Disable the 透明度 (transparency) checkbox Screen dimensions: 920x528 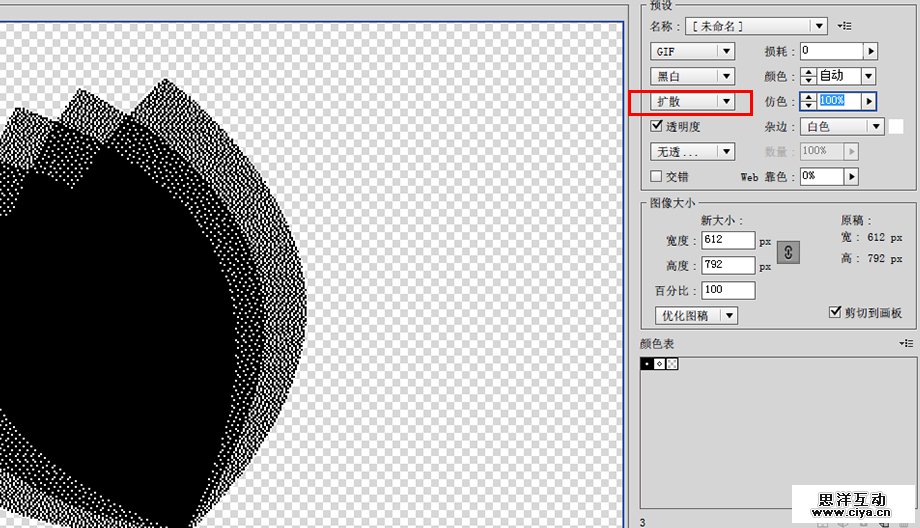pyautogui.click(x=657, y=126)
